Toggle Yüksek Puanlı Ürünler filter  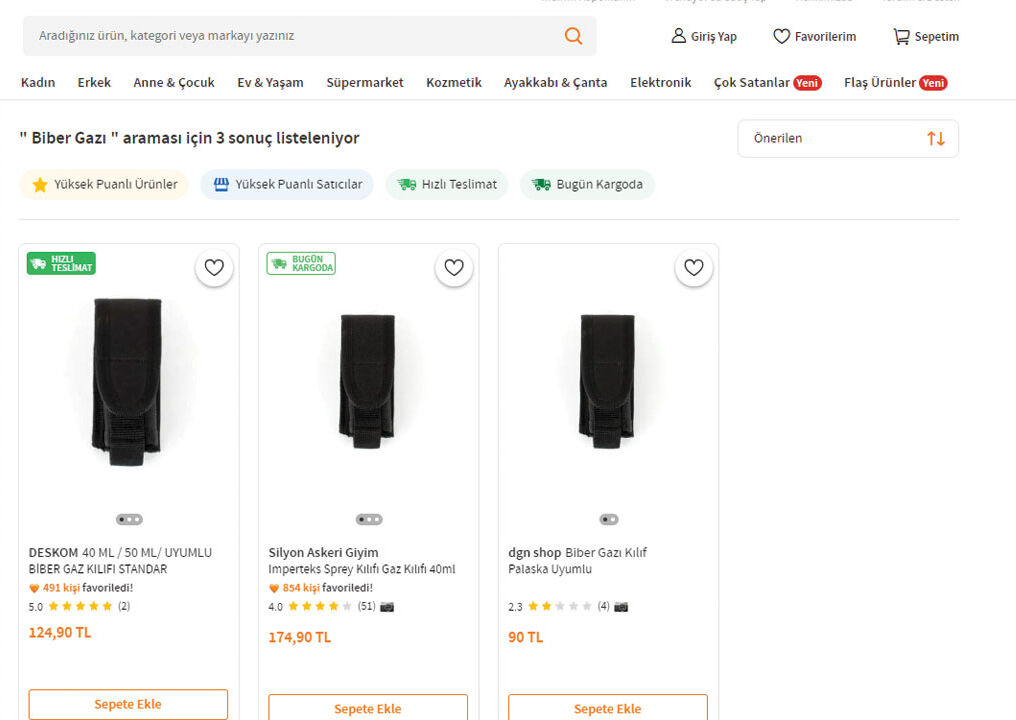click(x=105, y=184)
